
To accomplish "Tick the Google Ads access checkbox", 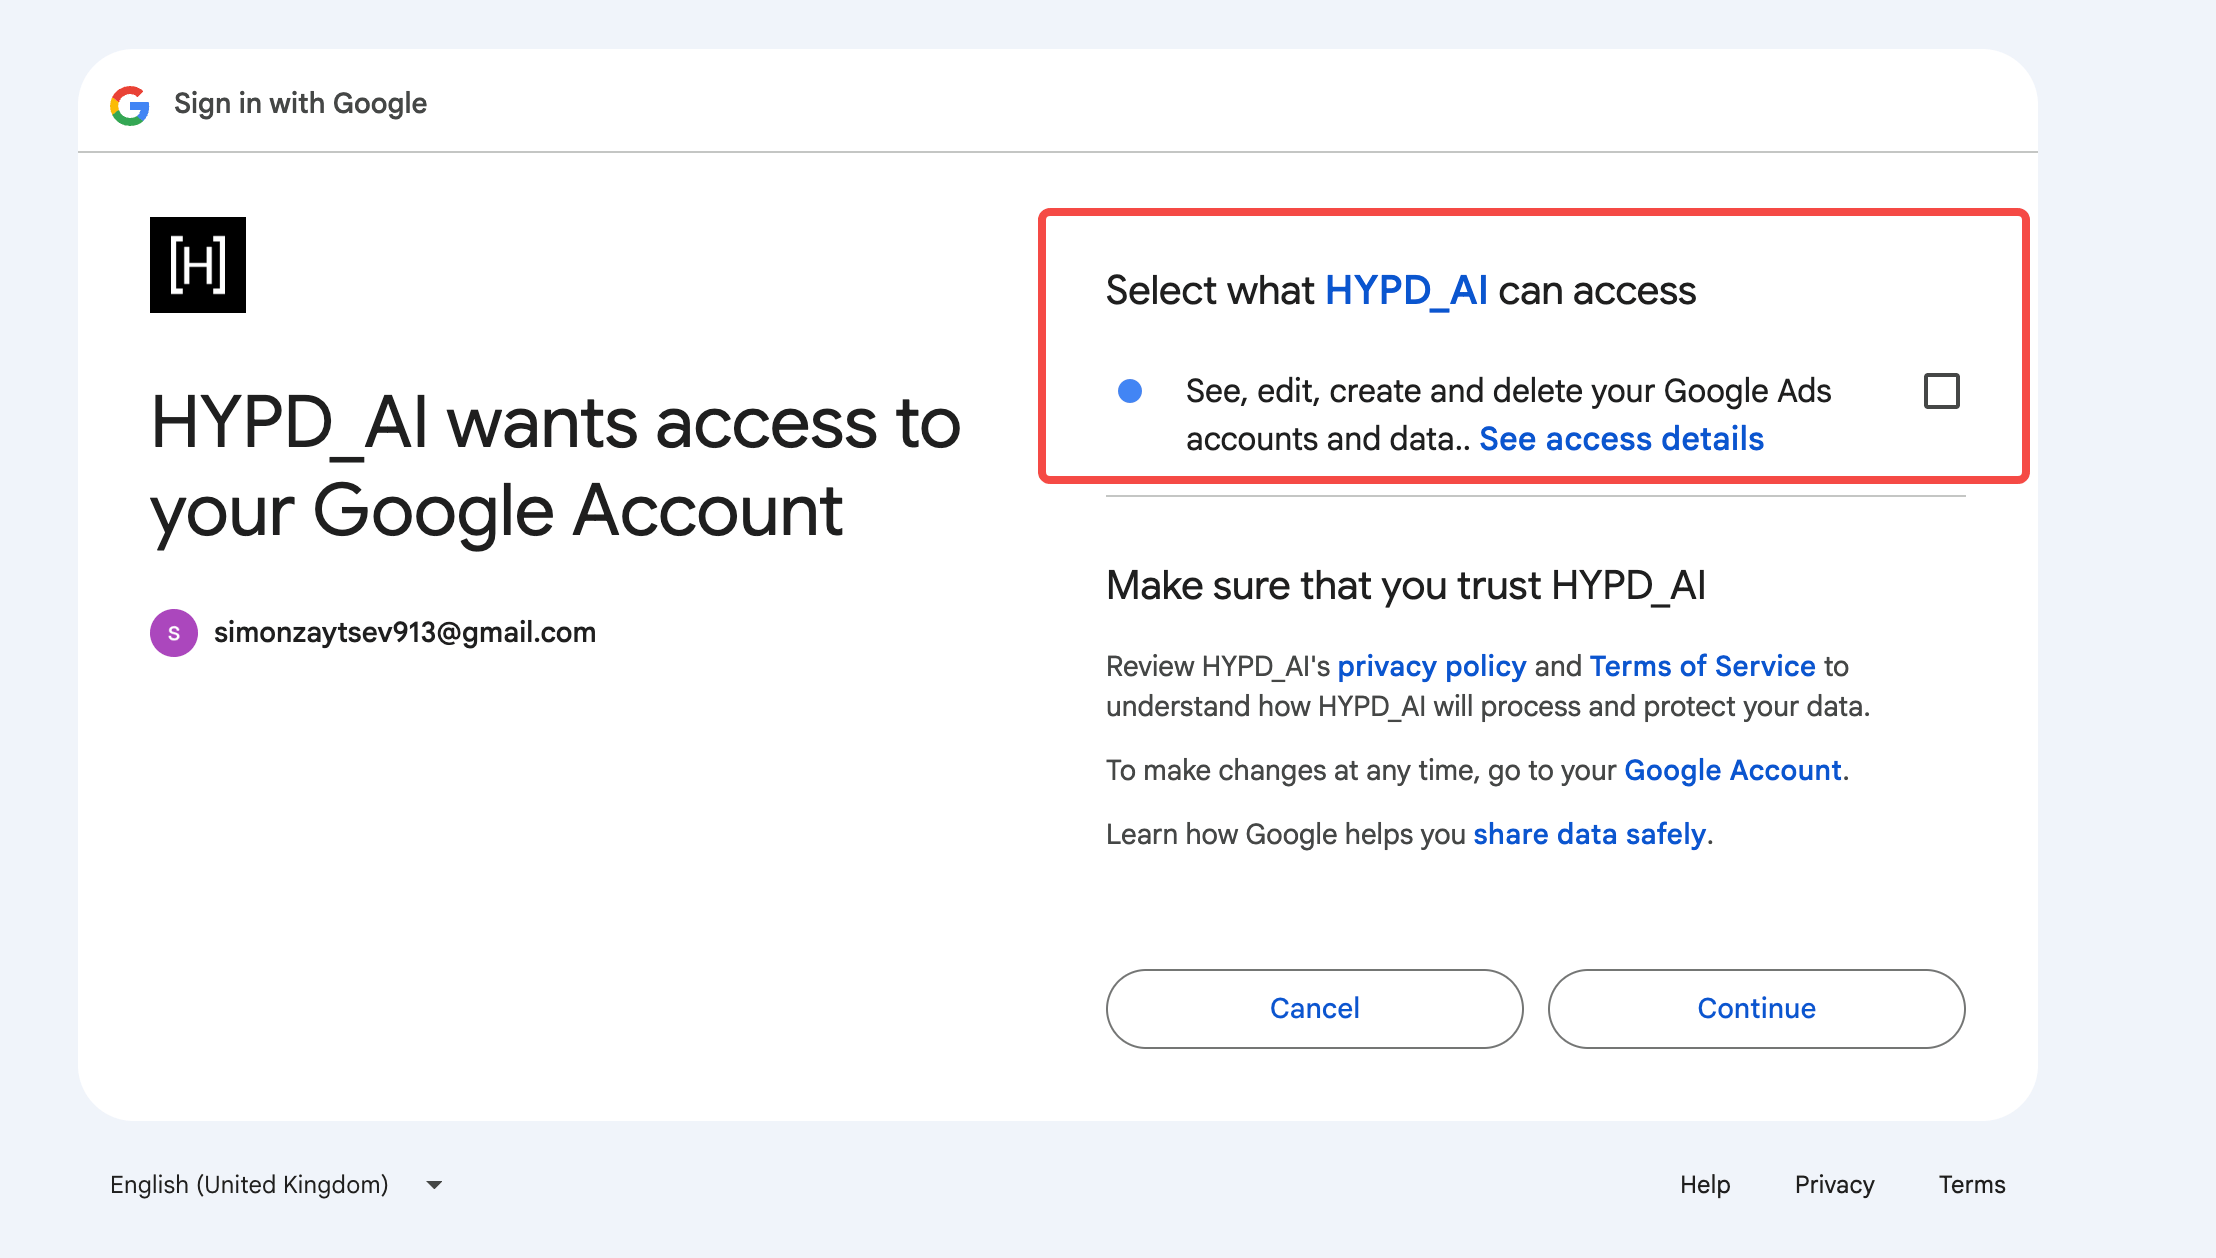I will point(1942,391).
